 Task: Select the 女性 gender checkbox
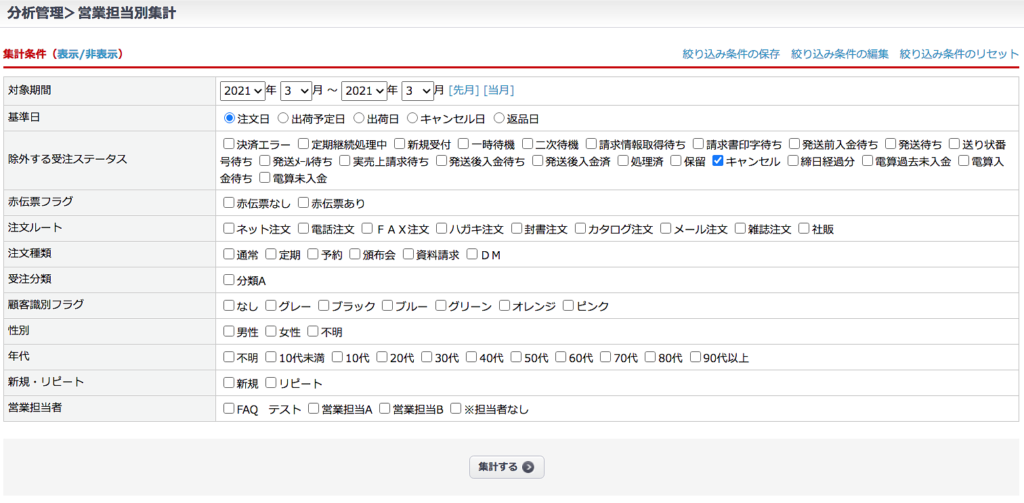point(271,332)
